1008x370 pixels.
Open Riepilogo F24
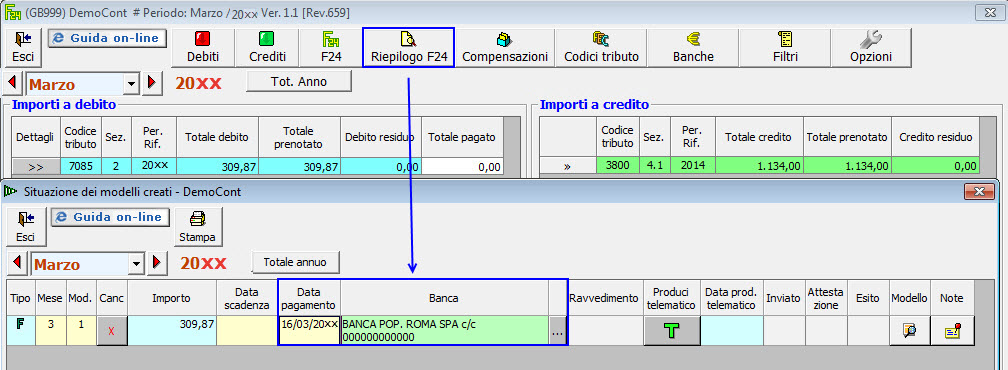point(409,48)
